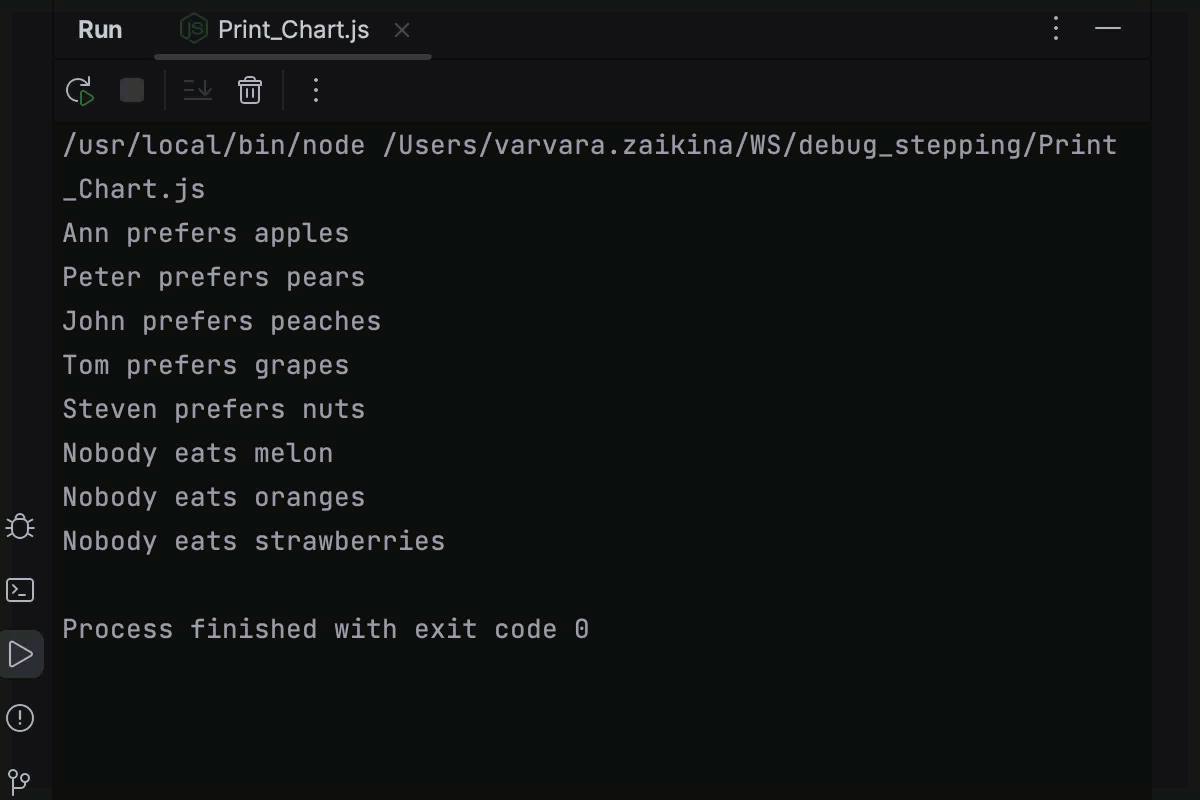1200x800 pixels.
Task: Open the toolbar More options menu
Action: (x=315, y=90)
